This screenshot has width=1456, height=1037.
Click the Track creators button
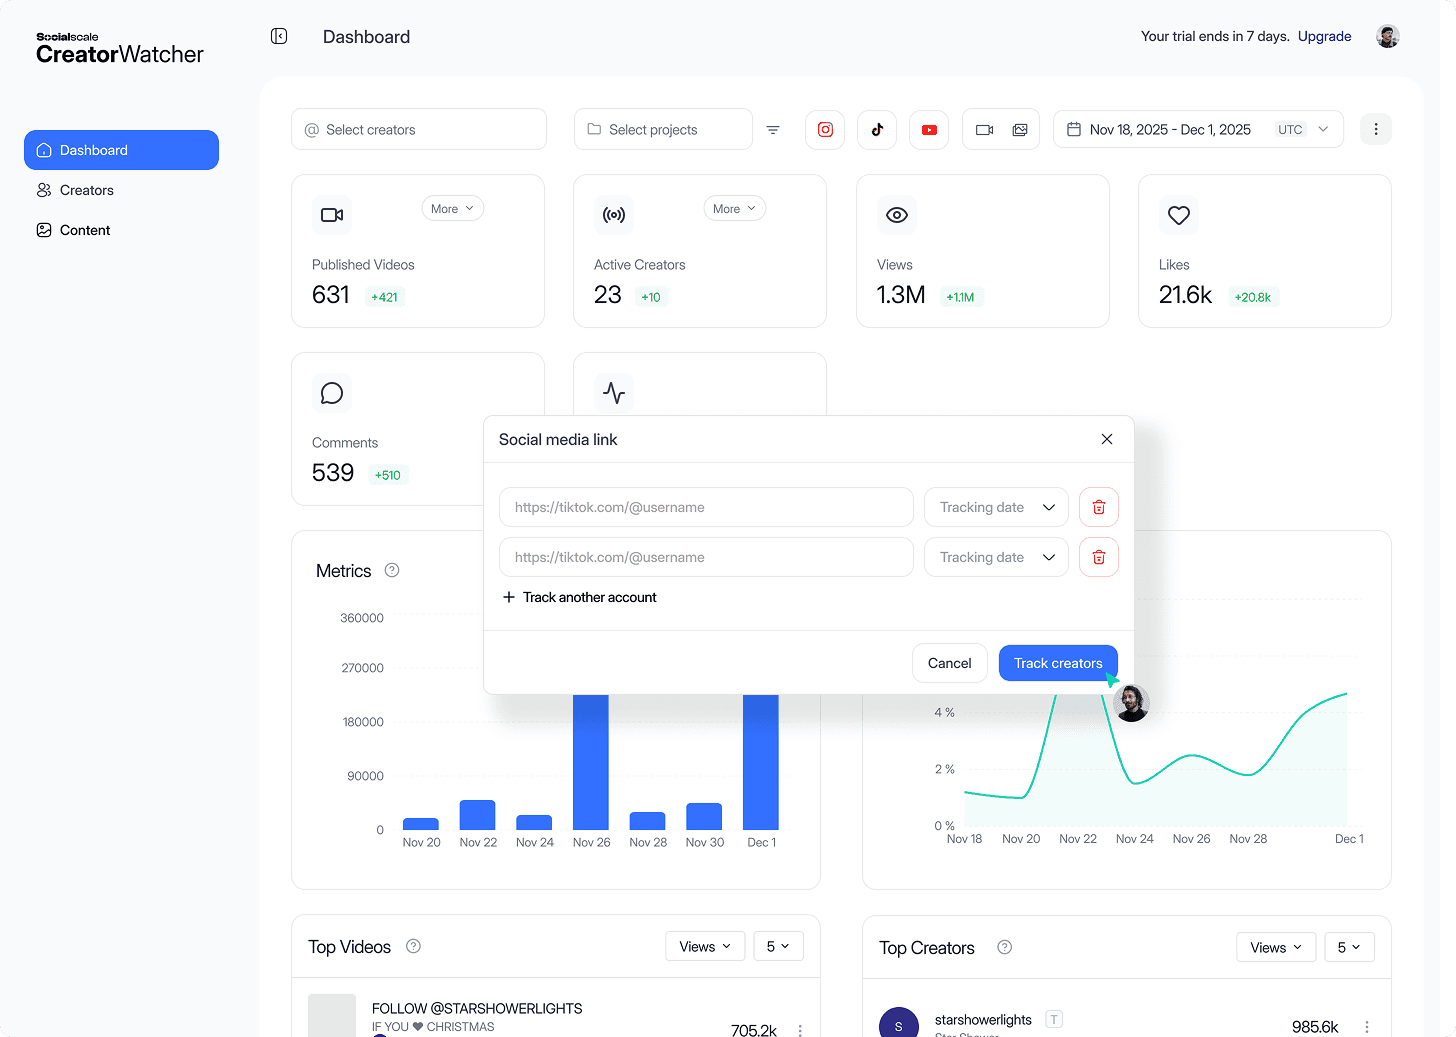point(1058,663)
